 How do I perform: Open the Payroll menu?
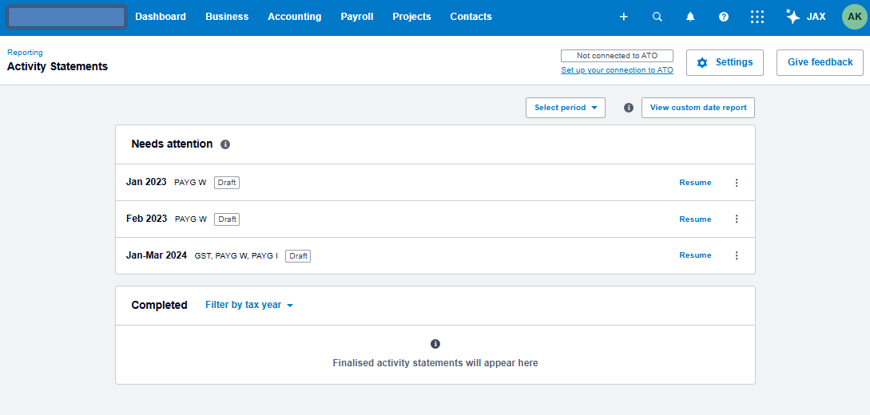357,17
